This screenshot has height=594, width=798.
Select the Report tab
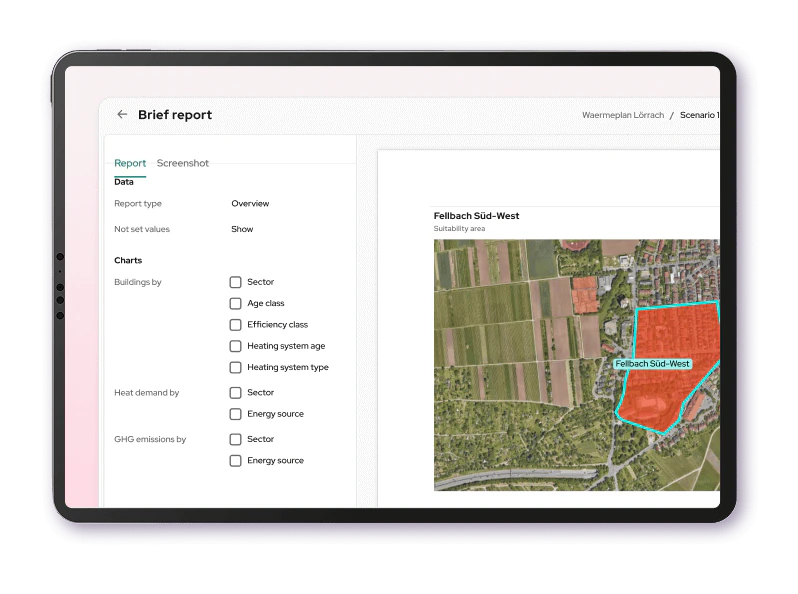130,163
